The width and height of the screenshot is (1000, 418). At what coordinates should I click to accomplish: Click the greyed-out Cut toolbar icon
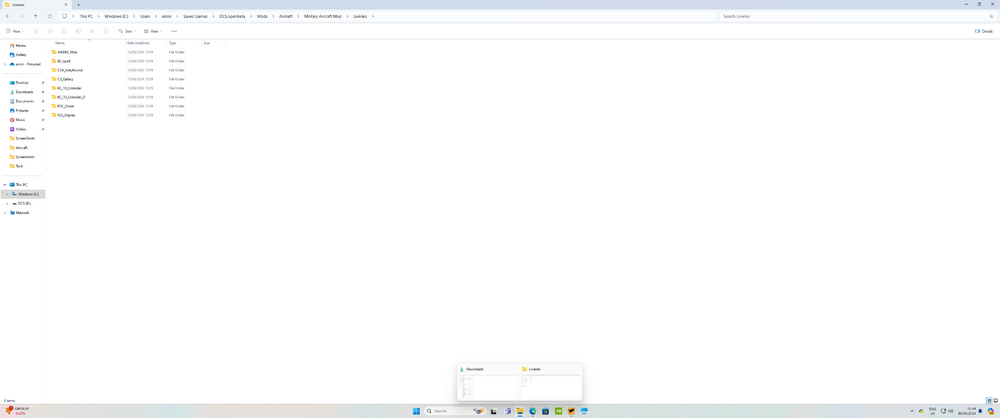click(x=36, y=31)
